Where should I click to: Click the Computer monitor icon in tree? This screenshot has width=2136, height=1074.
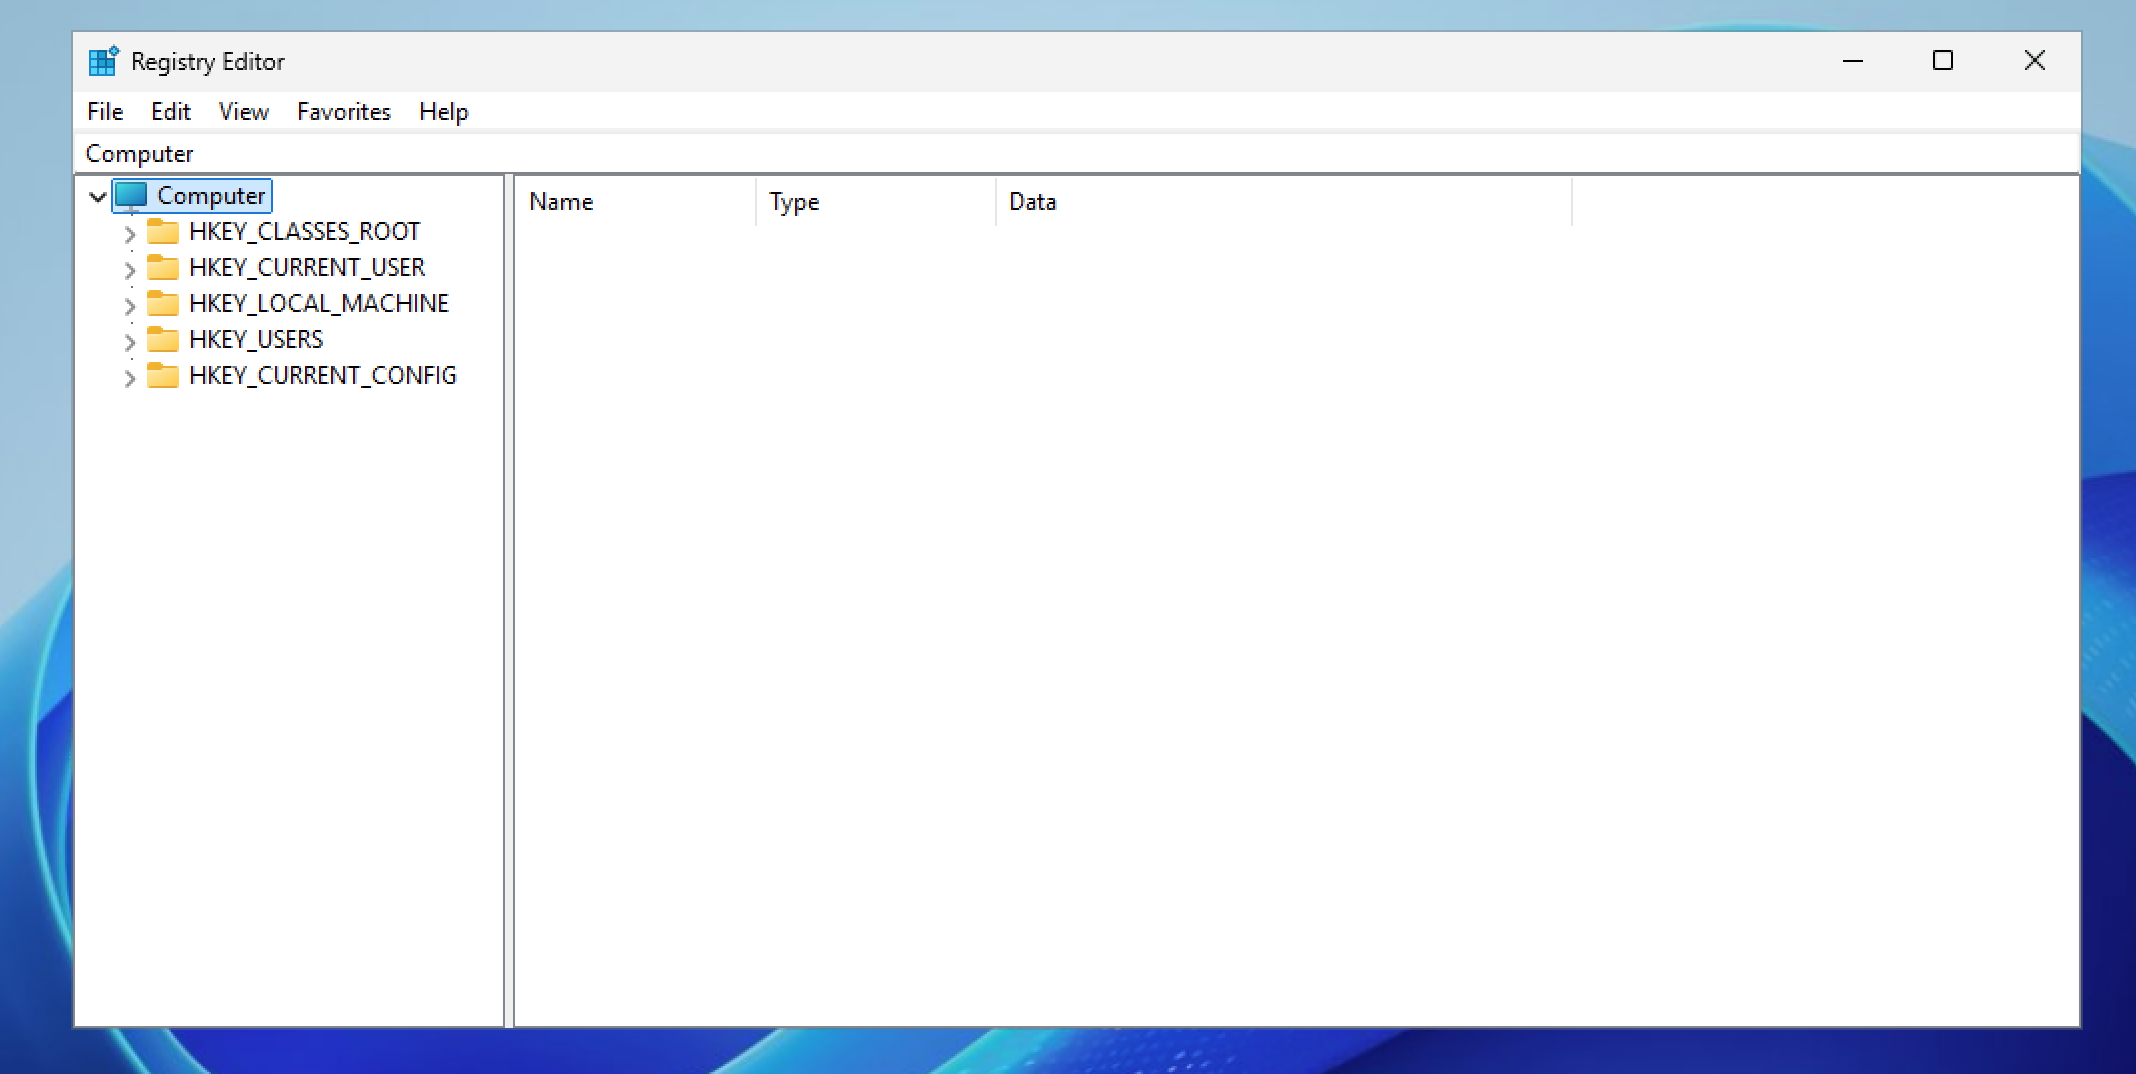pyautogui.click(x=131, y=195)
